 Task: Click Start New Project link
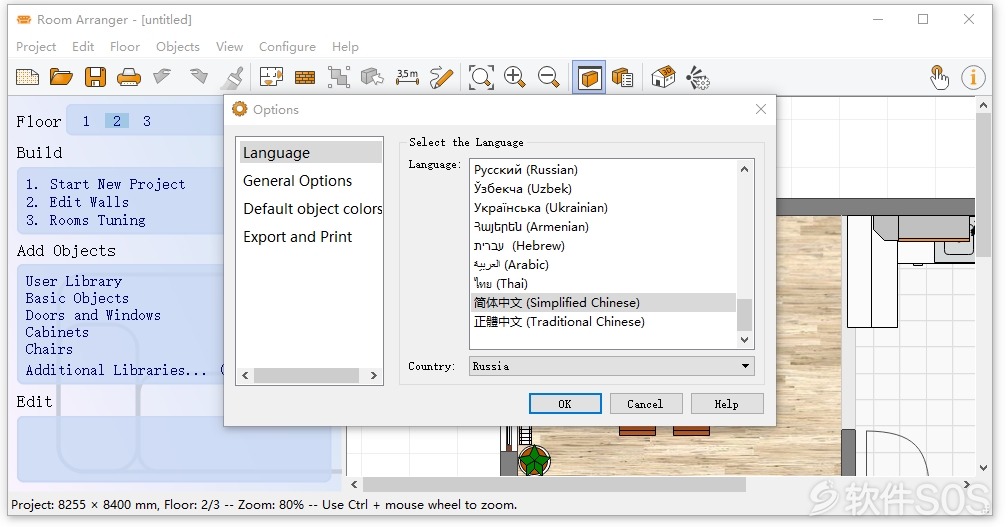click(x=117, y=184)
